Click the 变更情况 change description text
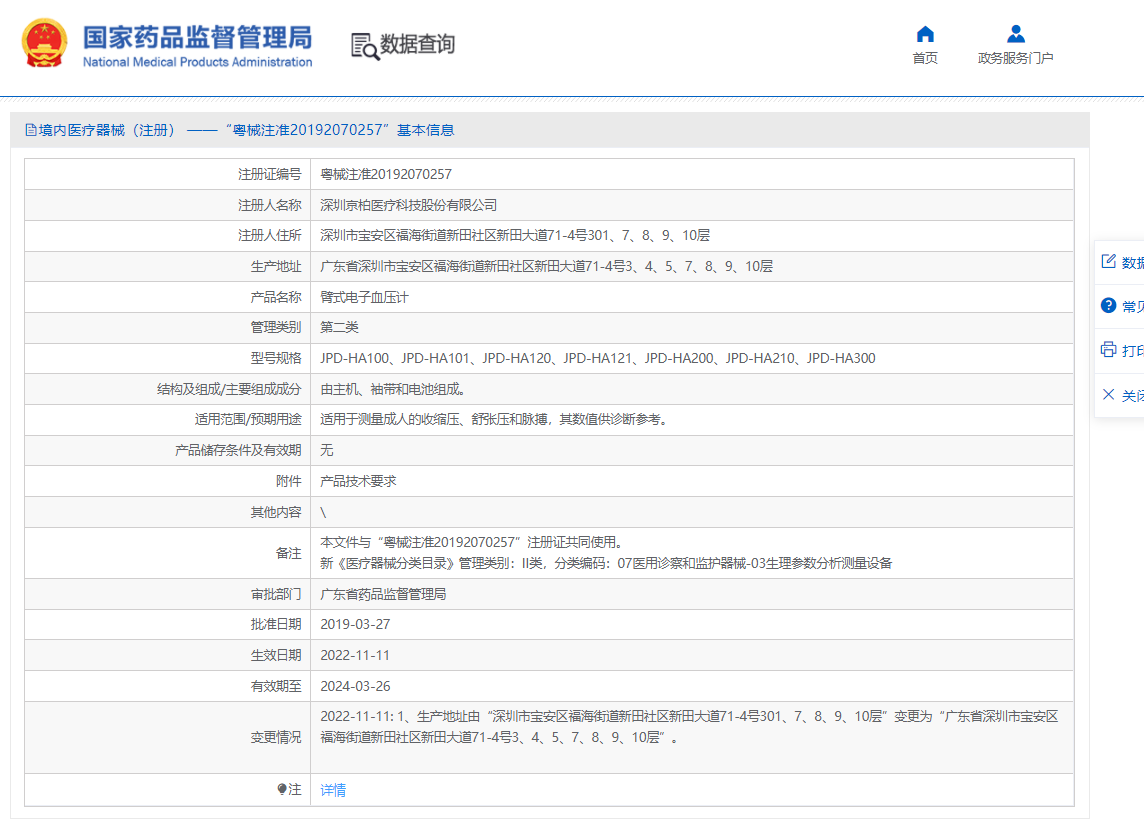The height and width of the screenshot is (828, 1144). click(x=689, y=727)
